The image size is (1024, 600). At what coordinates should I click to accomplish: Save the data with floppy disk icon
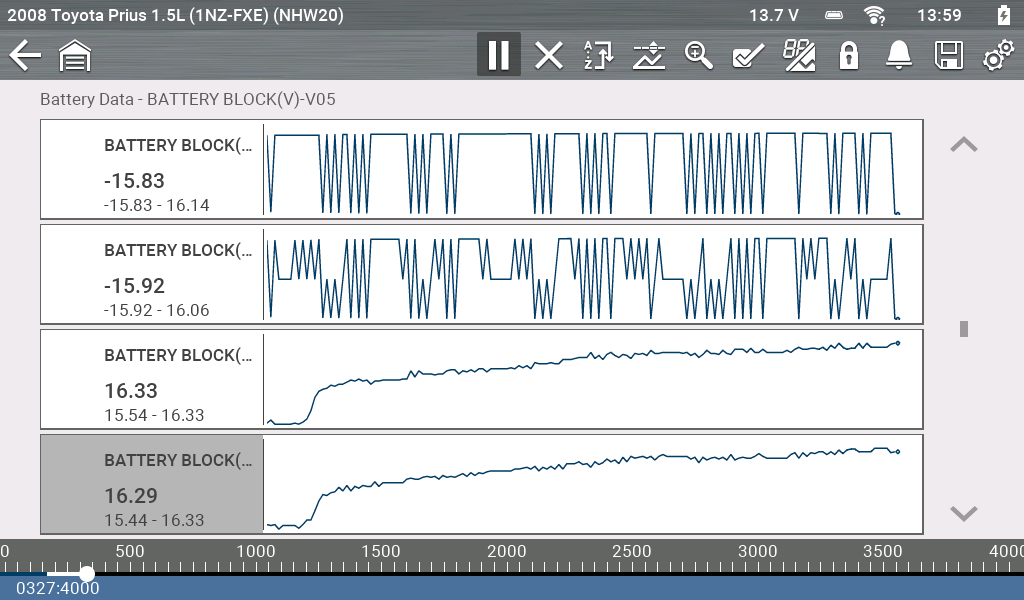click(x=948, y=55)
